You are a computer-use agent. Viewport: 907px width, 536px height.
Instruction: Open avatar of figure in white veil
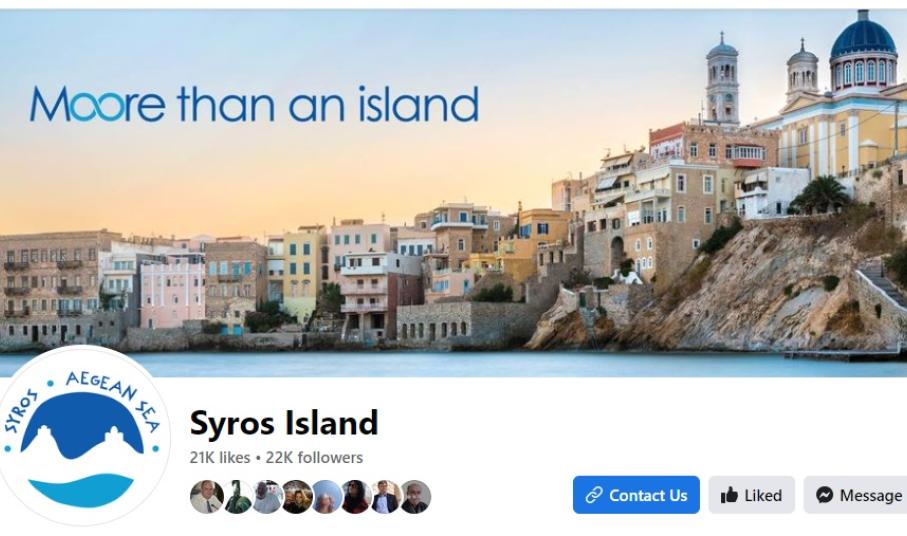coord(267,497)
